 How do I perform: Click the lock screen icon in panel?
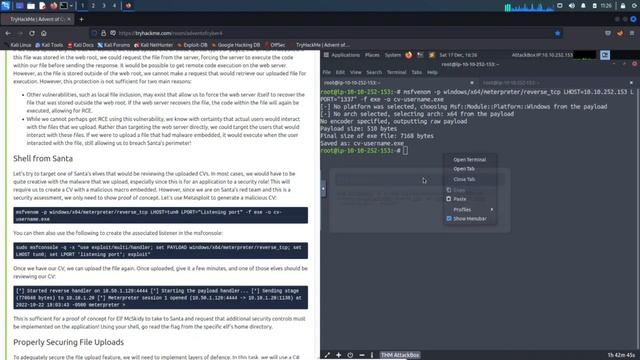(x=623, y=6)
